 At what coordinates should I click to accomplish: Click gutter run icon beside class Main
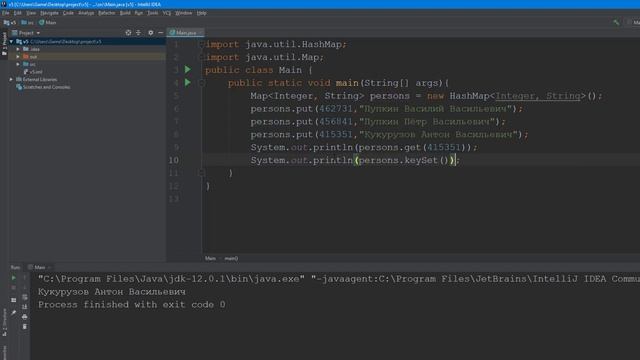point(188,69)
